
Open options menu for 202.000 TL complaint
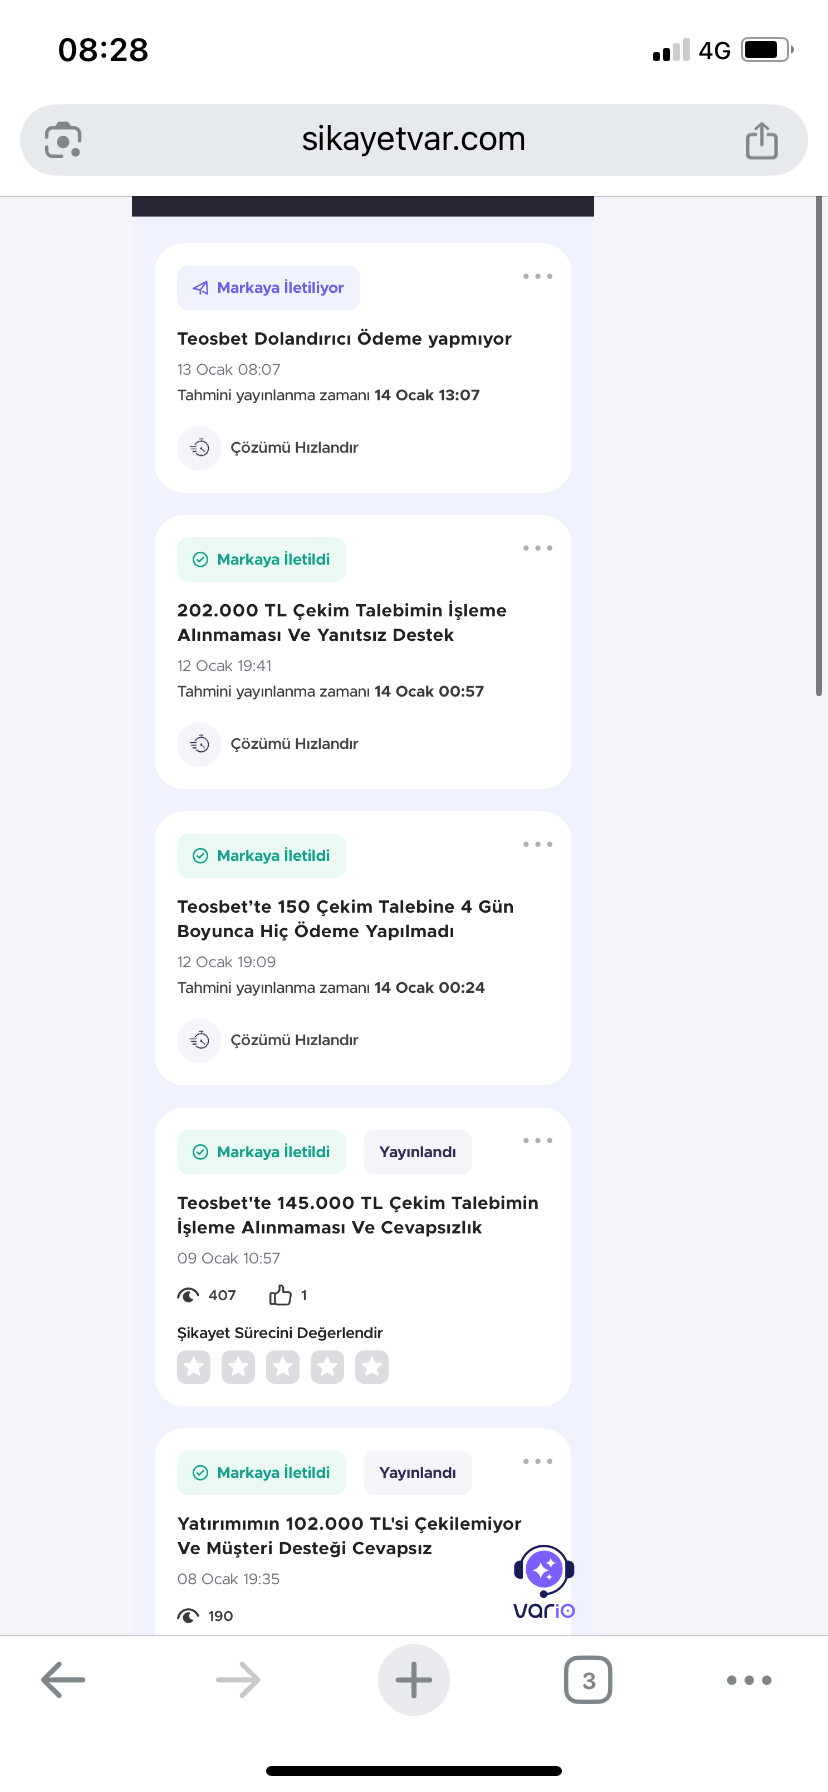click(x=537, y=548)
